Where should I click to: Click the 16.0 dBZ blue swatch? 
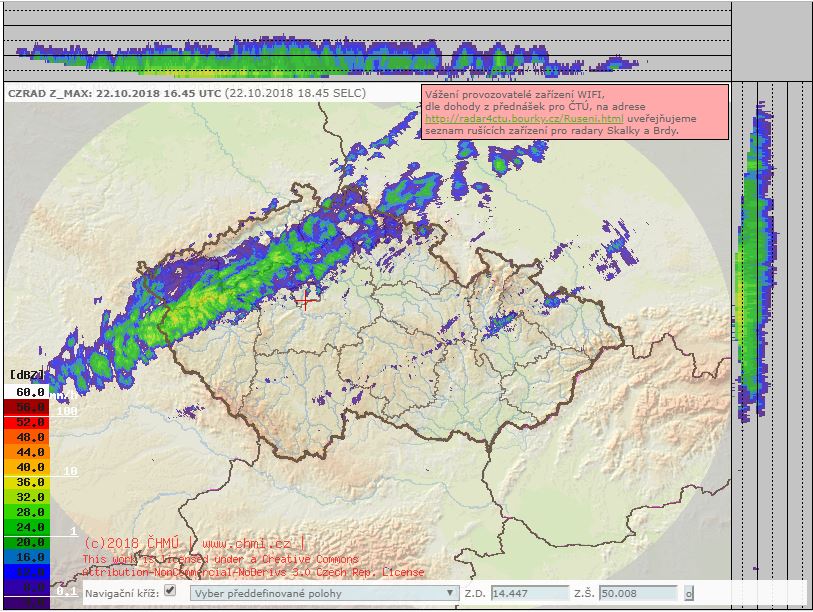point(26,557)
